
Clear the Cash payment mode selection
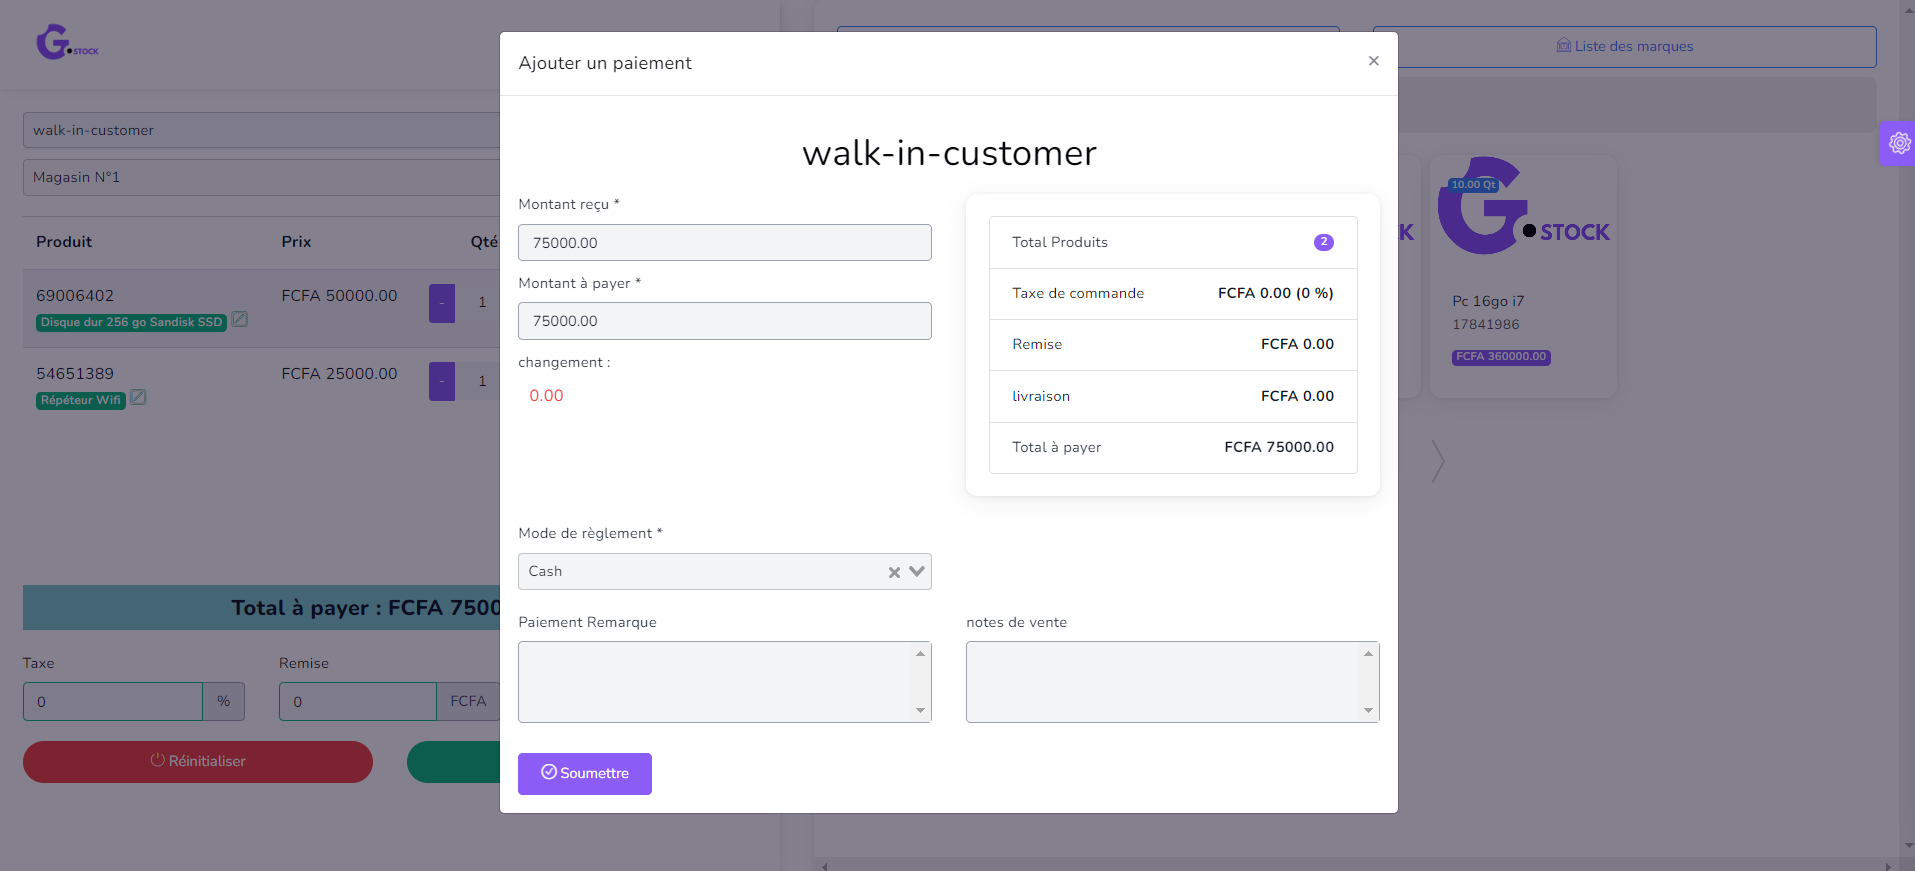coord(894,572)
